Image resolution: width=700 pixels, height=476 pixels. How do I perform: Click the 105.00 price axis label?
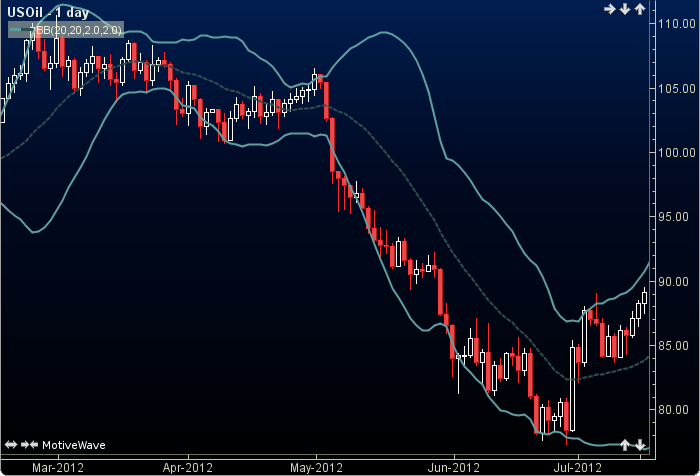(677, 88)
